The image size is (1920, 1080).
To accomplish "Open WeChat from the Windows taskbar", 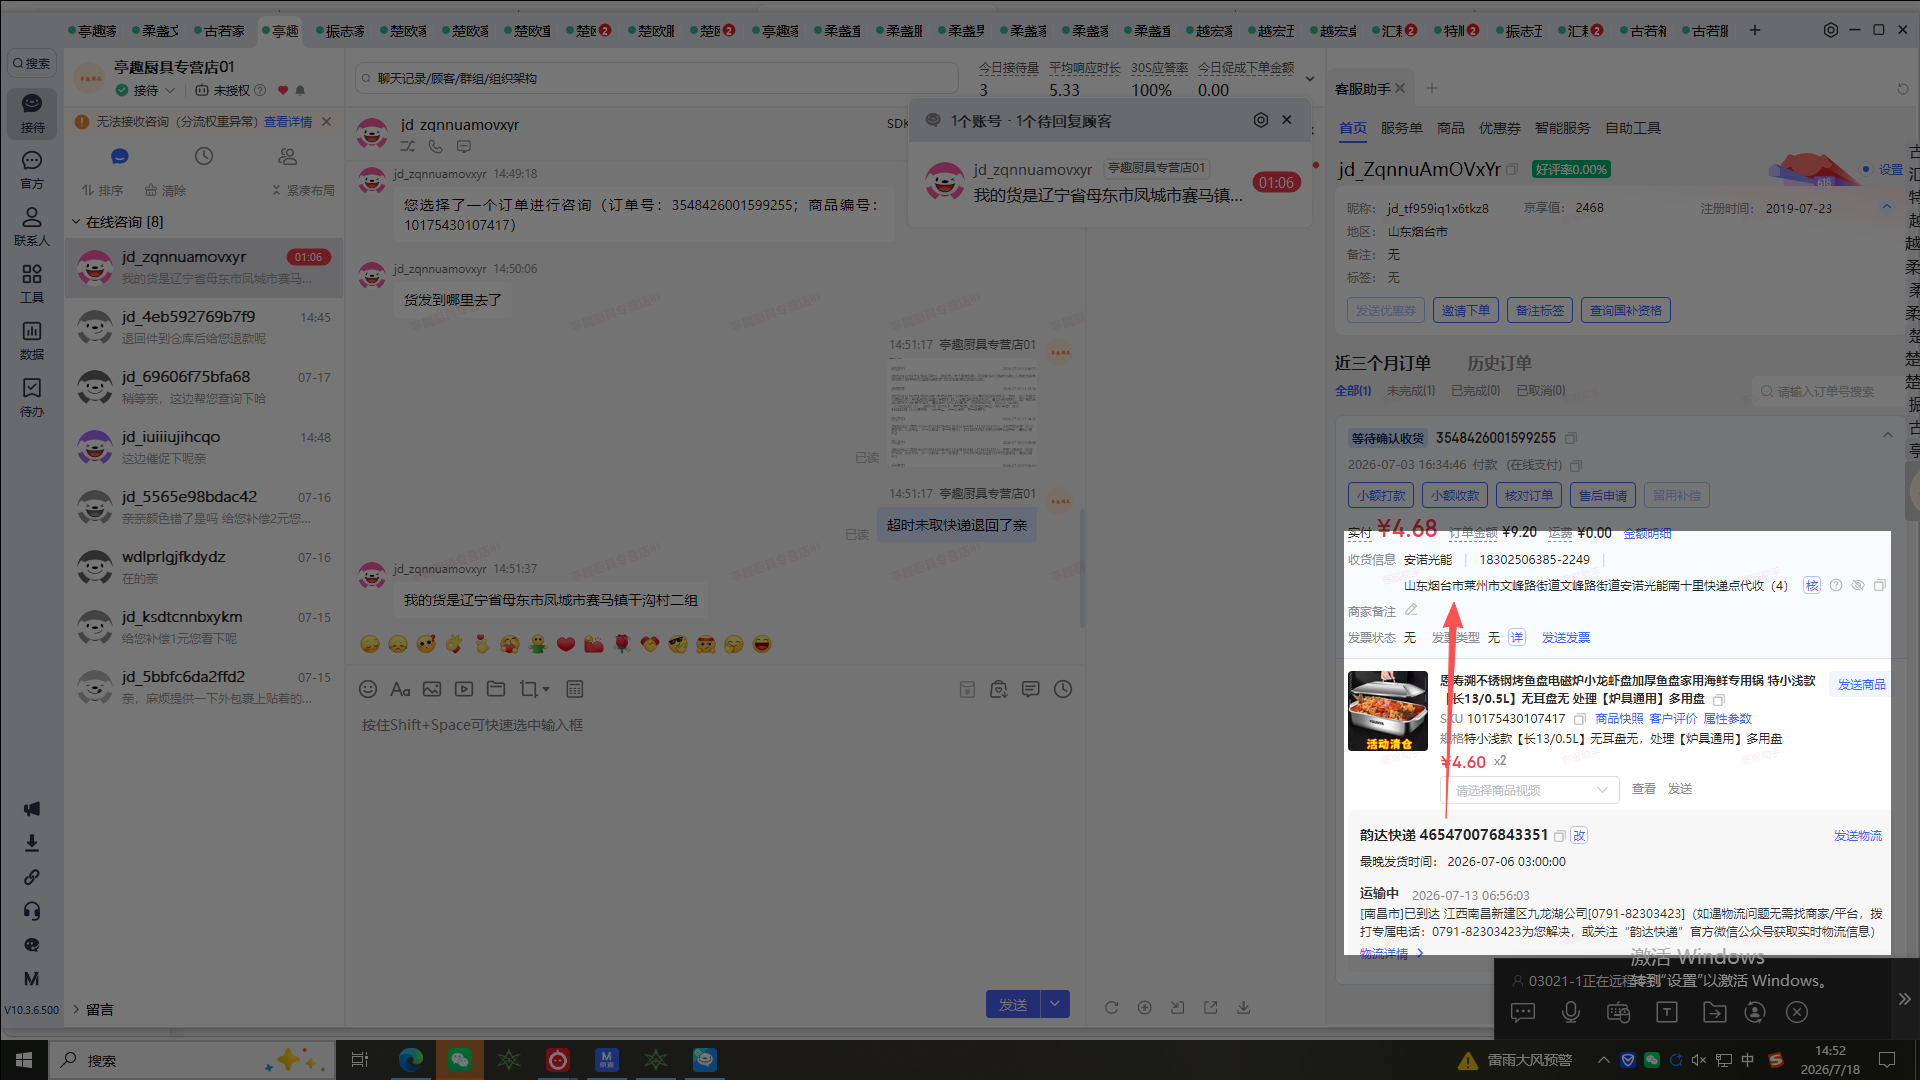I will [459, 1060].
